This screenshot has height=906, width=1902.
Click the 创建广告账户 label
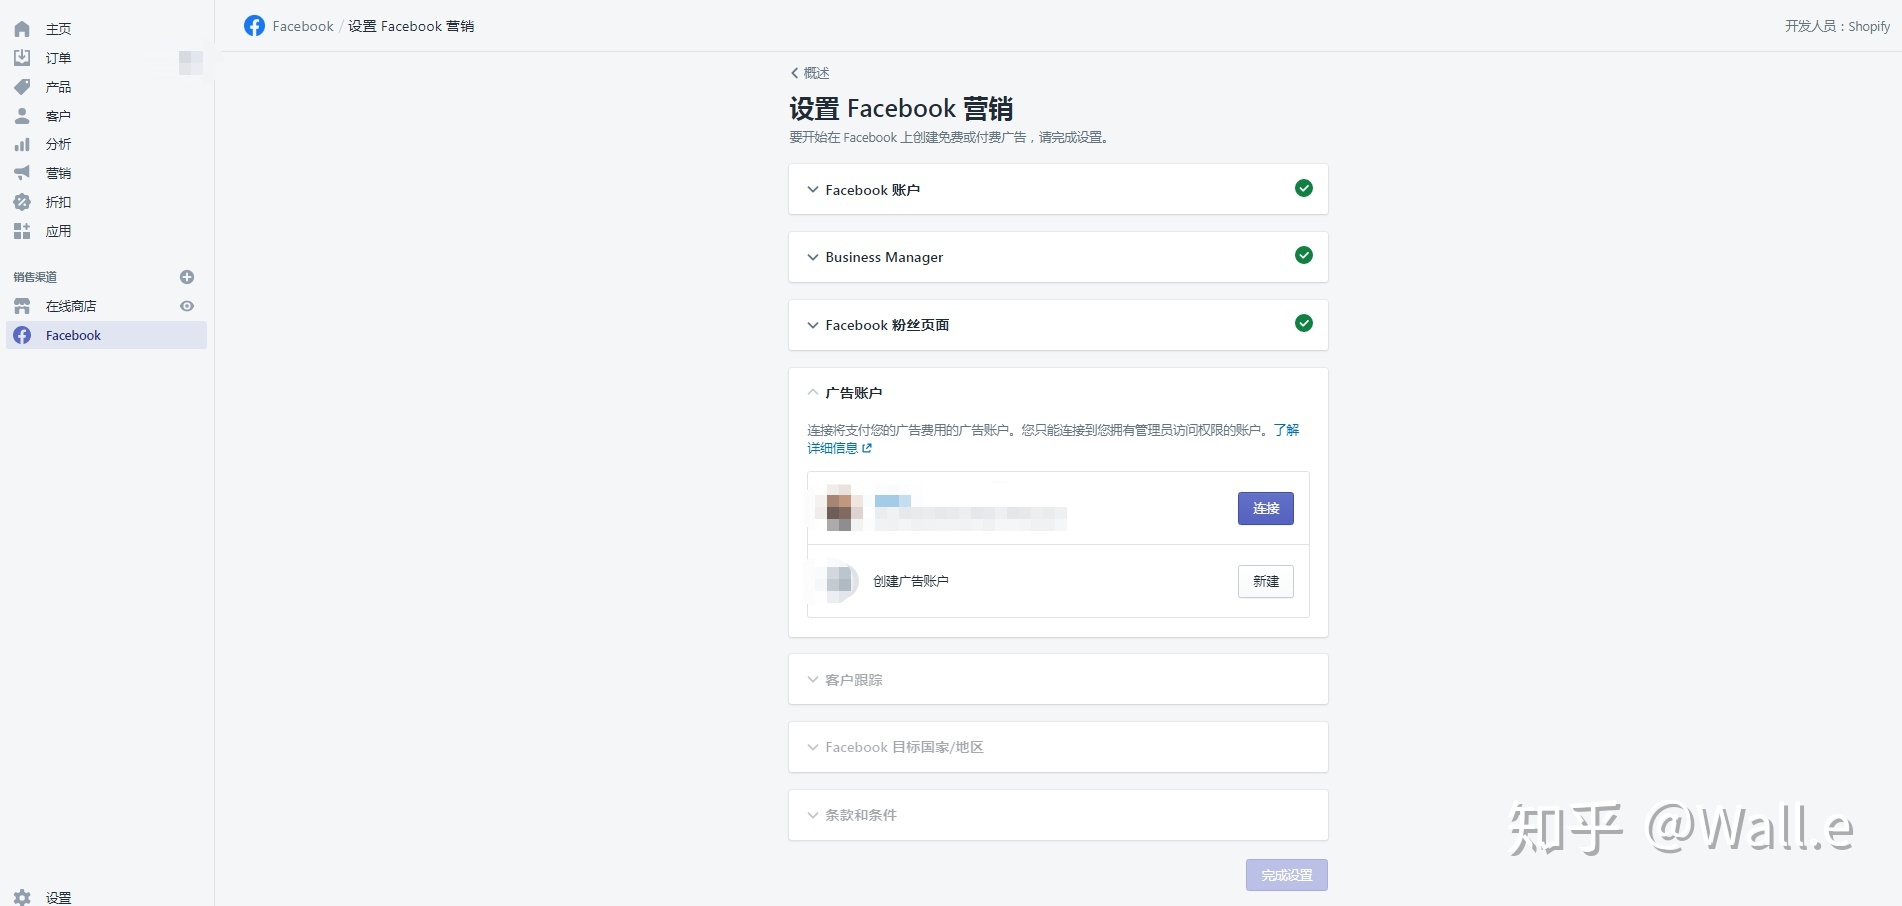tap(911, 581)
